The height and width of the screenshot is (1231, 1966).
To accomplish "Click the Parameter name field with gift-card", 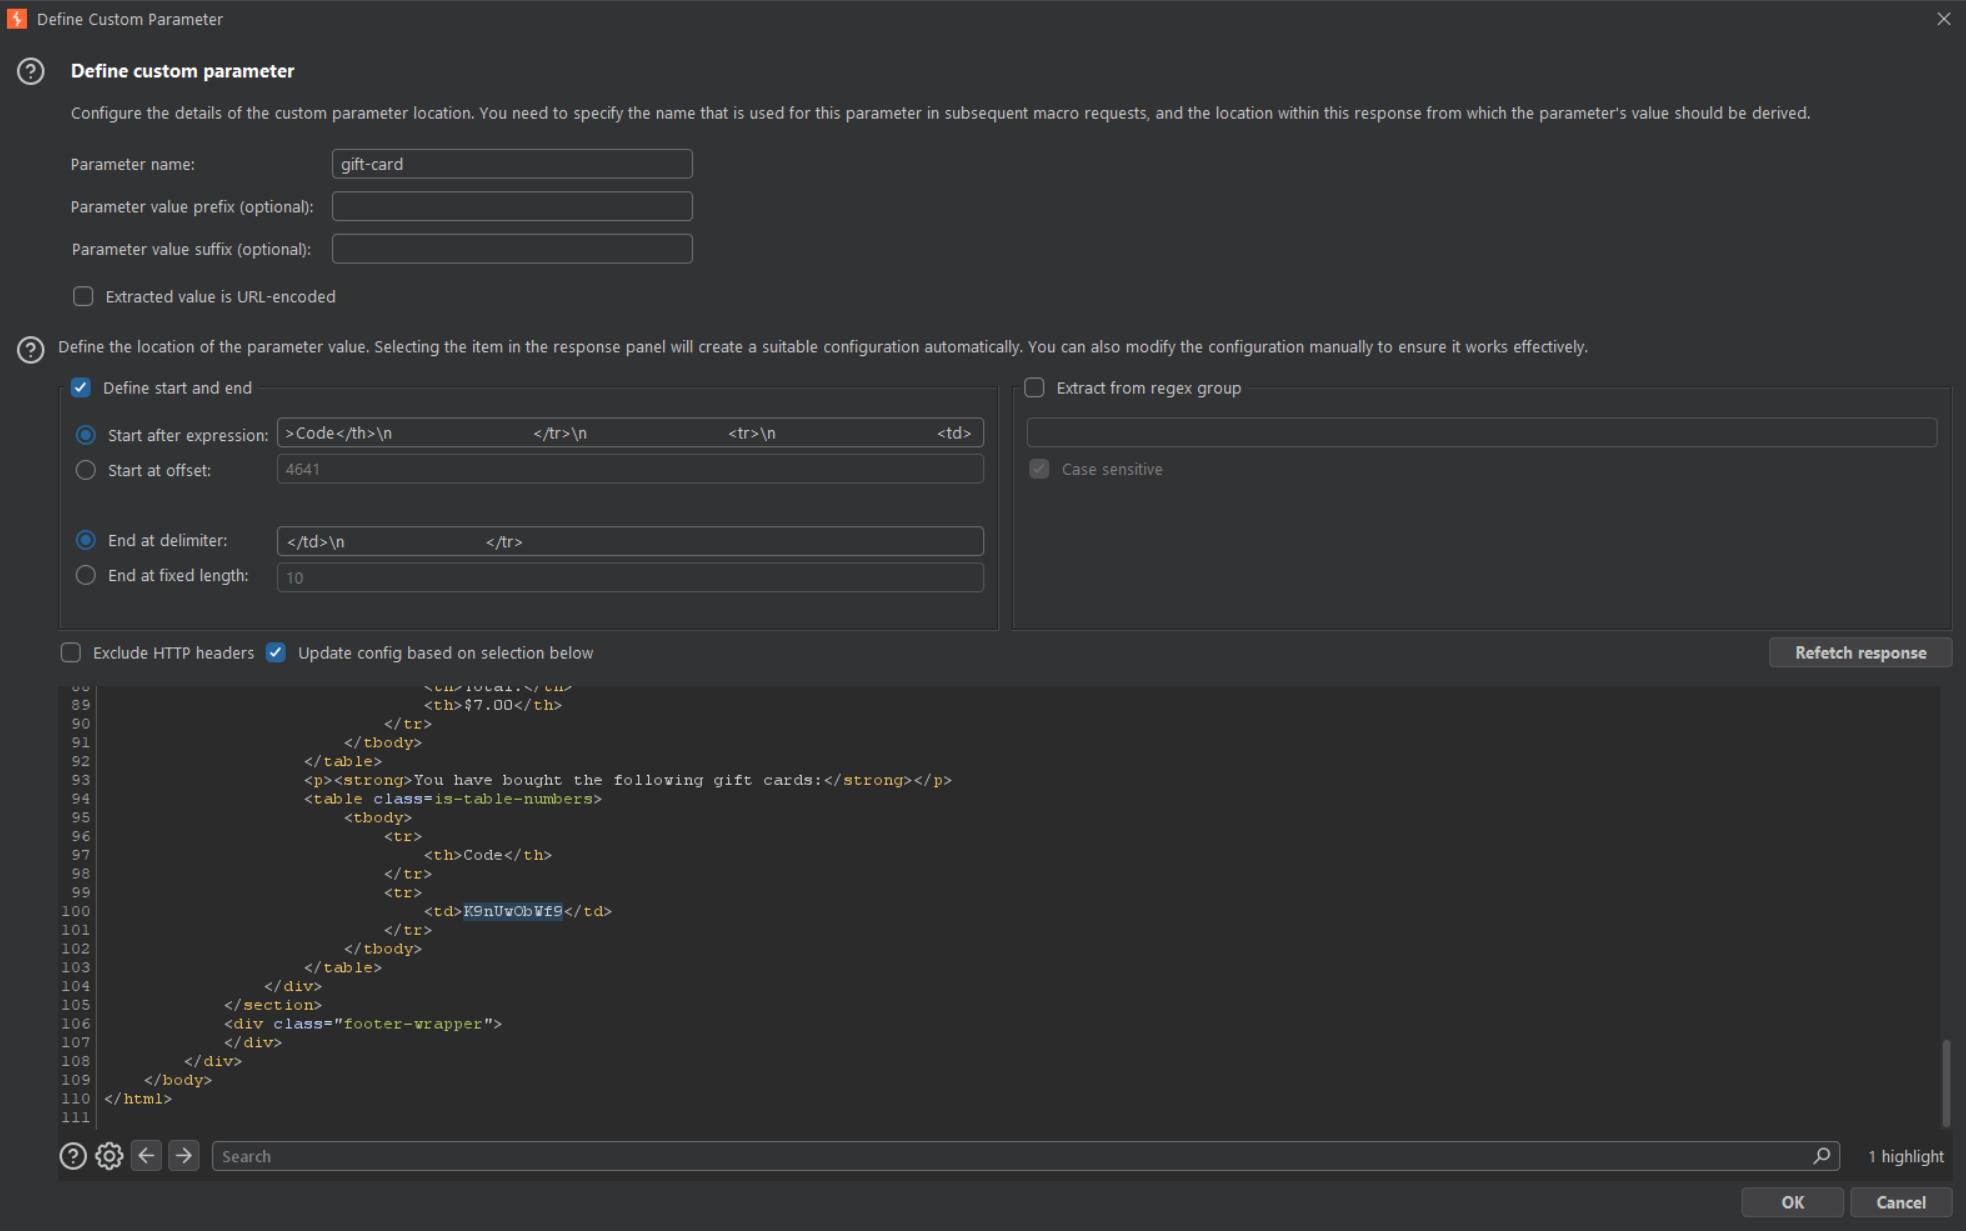I will 512,164.
